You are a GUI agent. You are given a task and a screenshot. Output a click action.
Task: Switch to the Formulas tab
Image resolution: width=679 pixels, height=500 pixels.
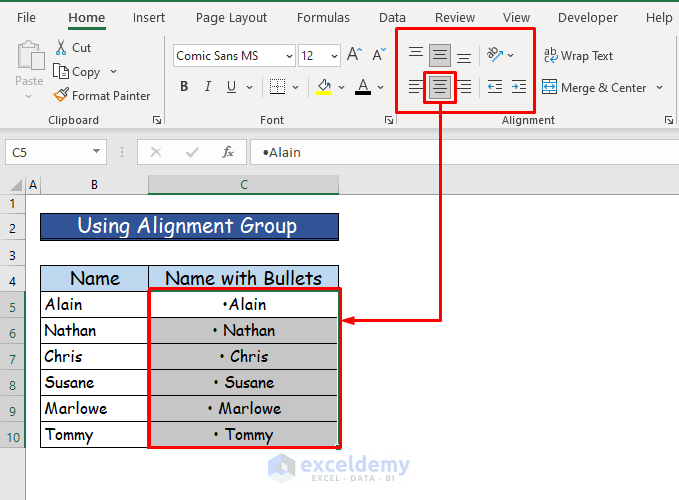pos(323,17)
